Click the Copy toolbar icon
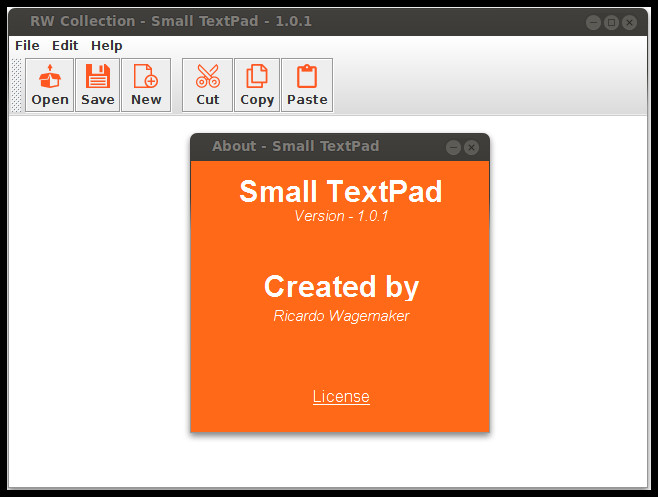658x497 pixels. coord(257,85)
